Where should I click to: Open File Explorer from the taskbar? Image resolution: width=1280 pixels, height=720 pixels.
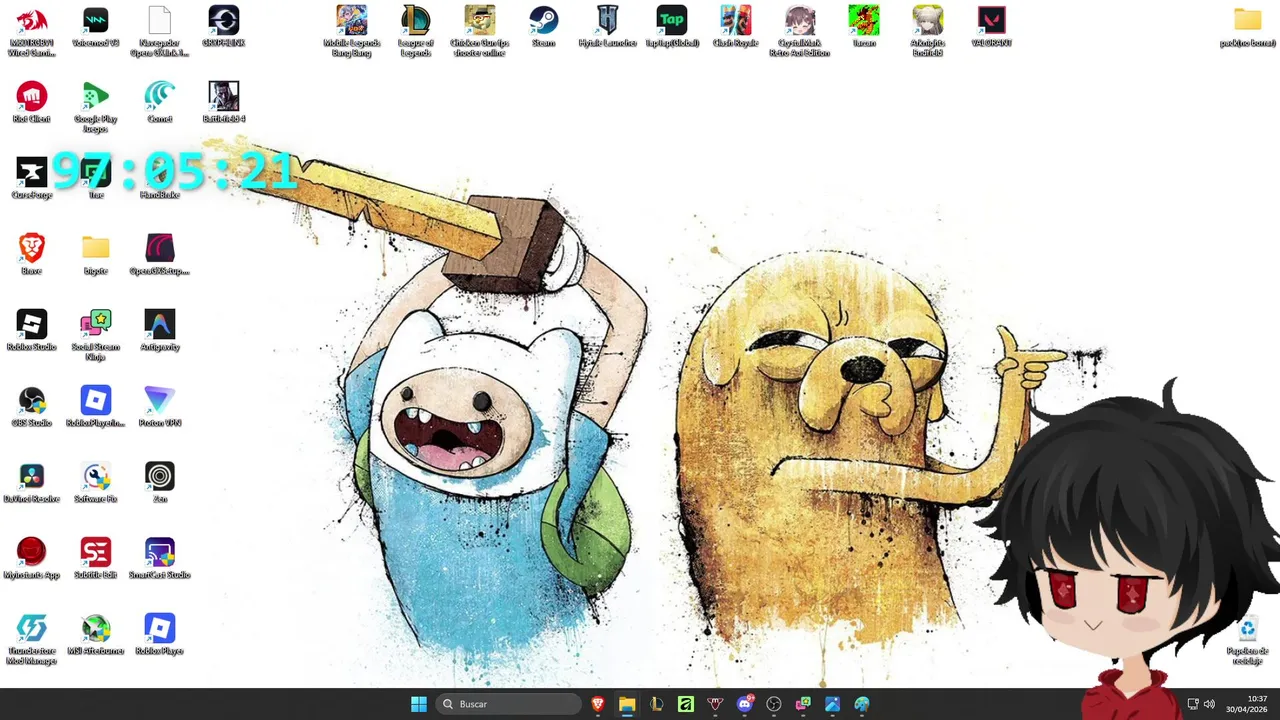coord(627,704)
